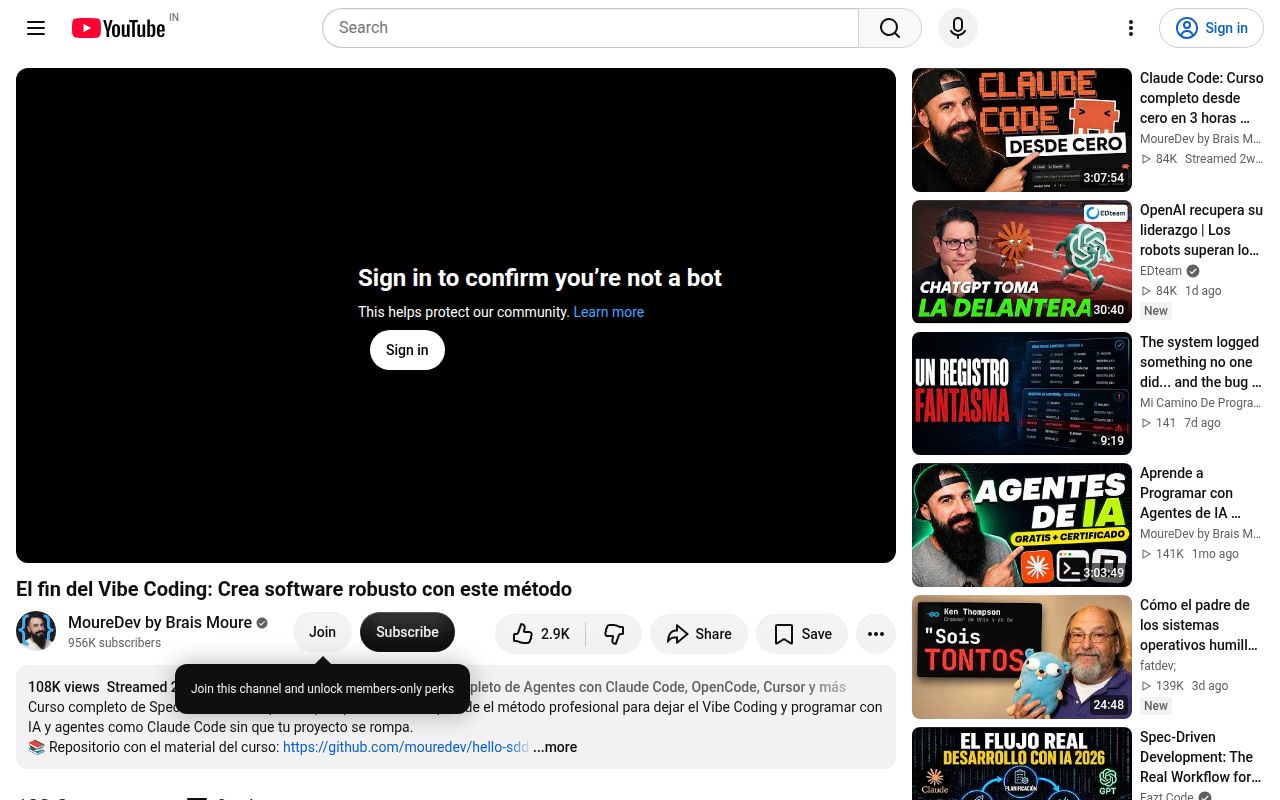Open Agentes de IA thumbnail
This screenshot has width=1280, height=800.
pyautogui.click(x=1022, y=525)
